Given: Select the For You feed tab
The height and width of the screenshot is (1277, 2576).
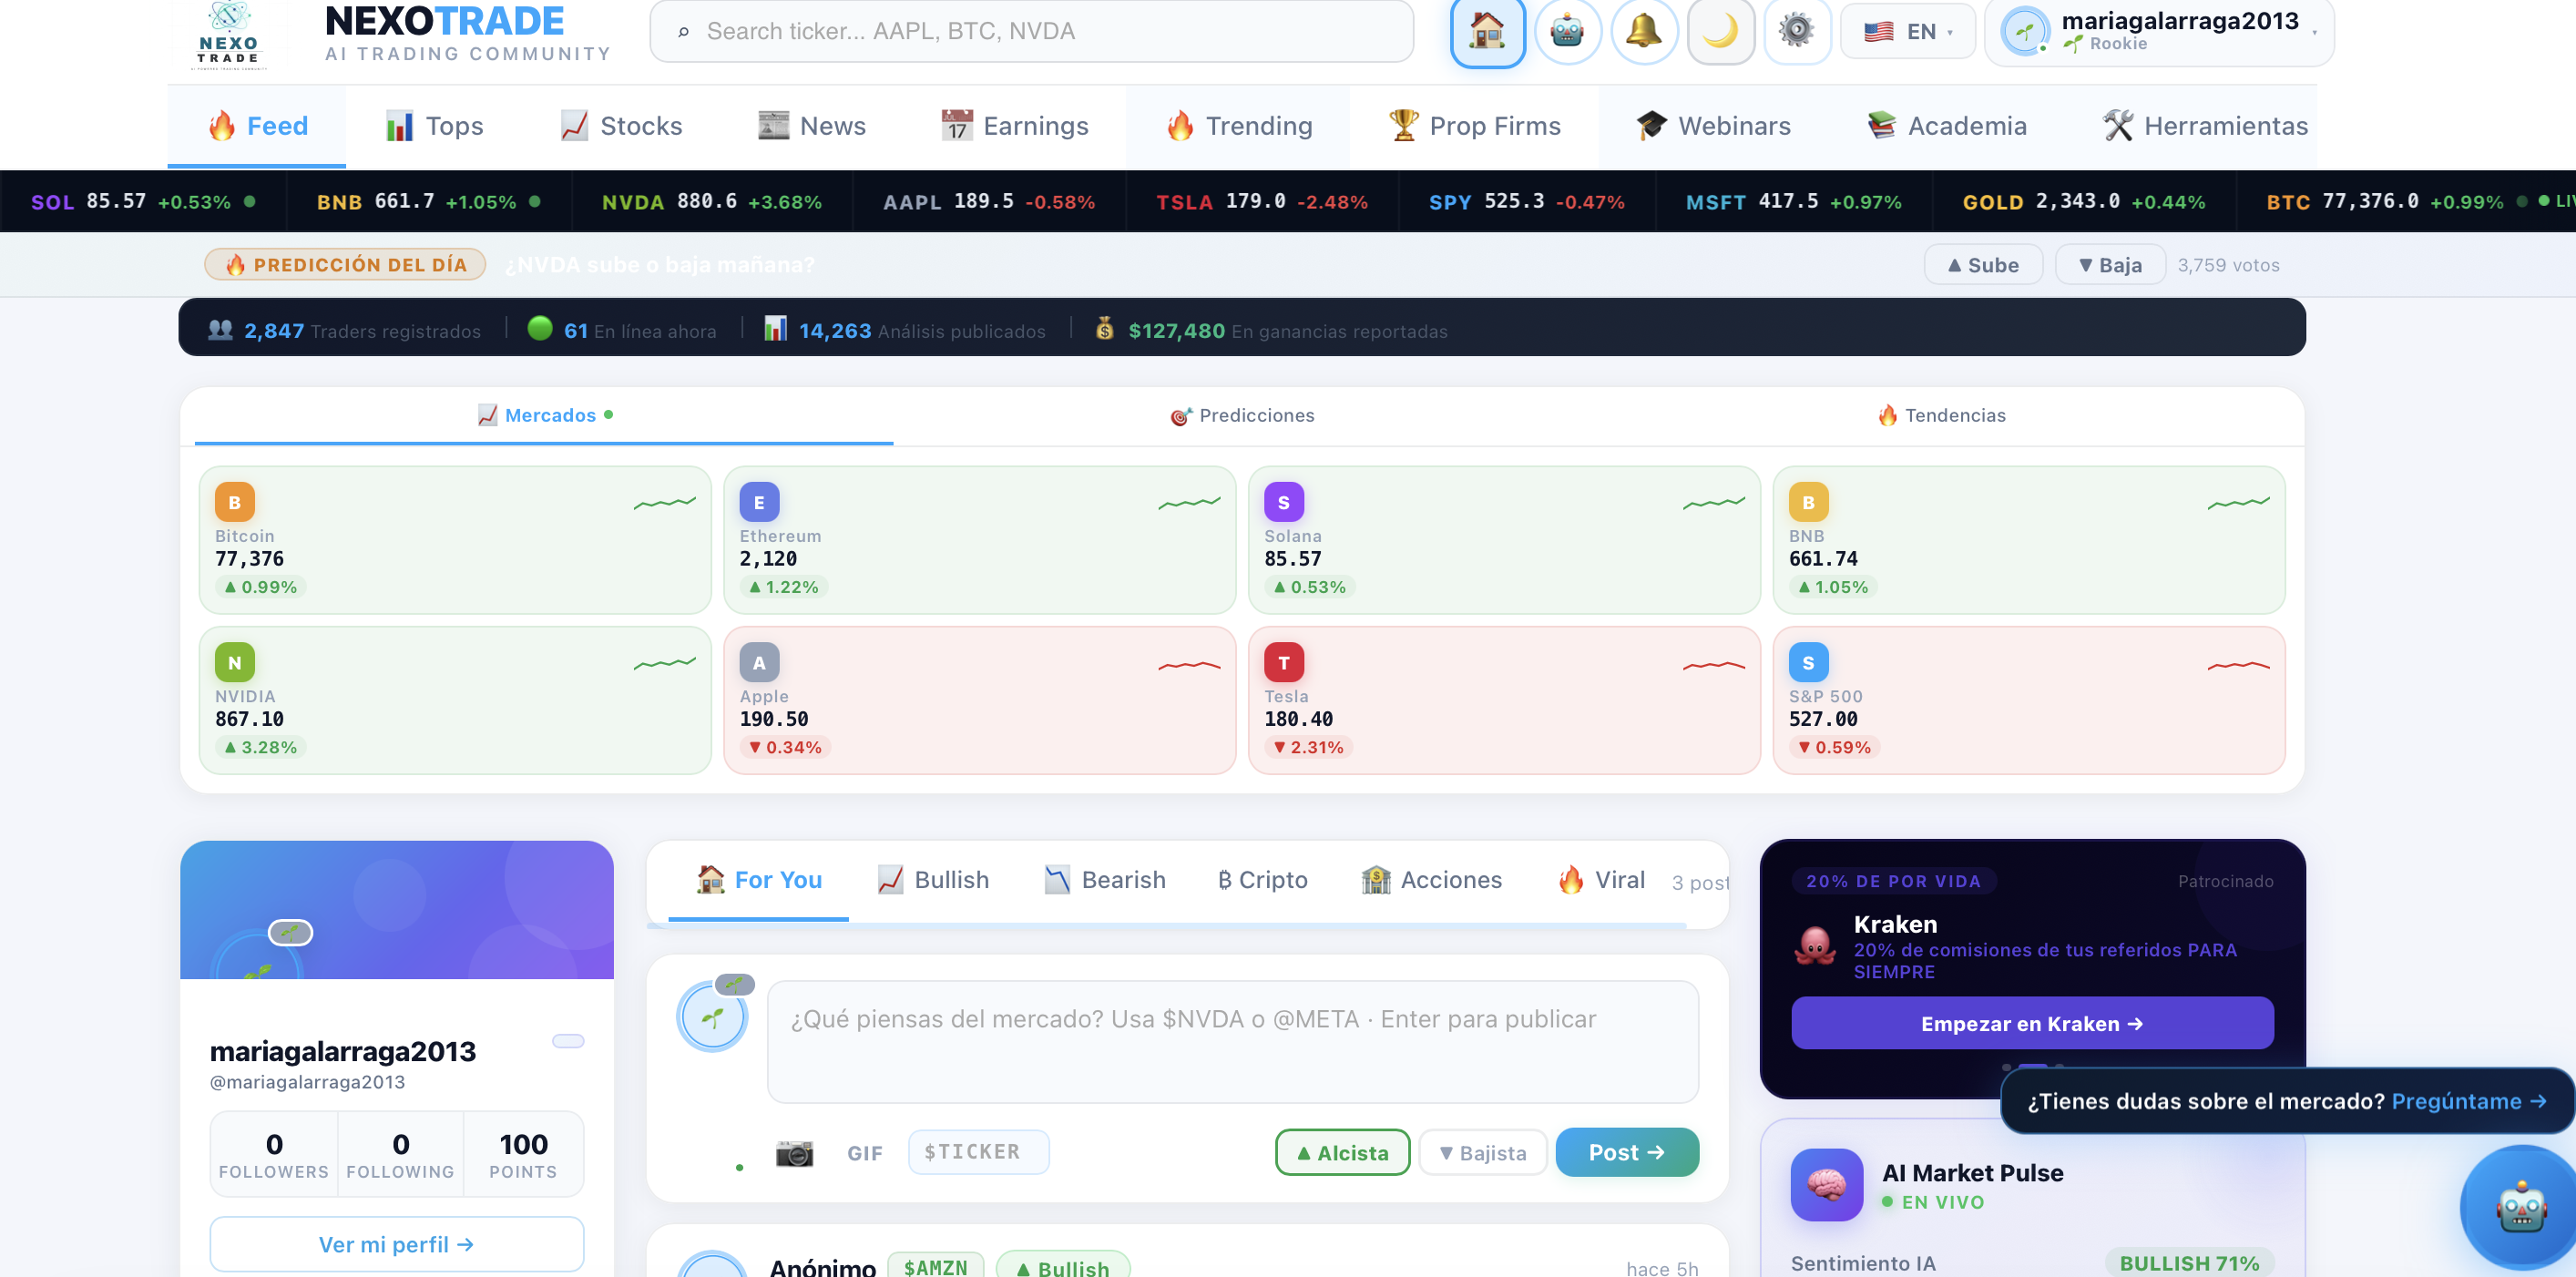Looking at the screenshot, I should (x=759, y=880).
